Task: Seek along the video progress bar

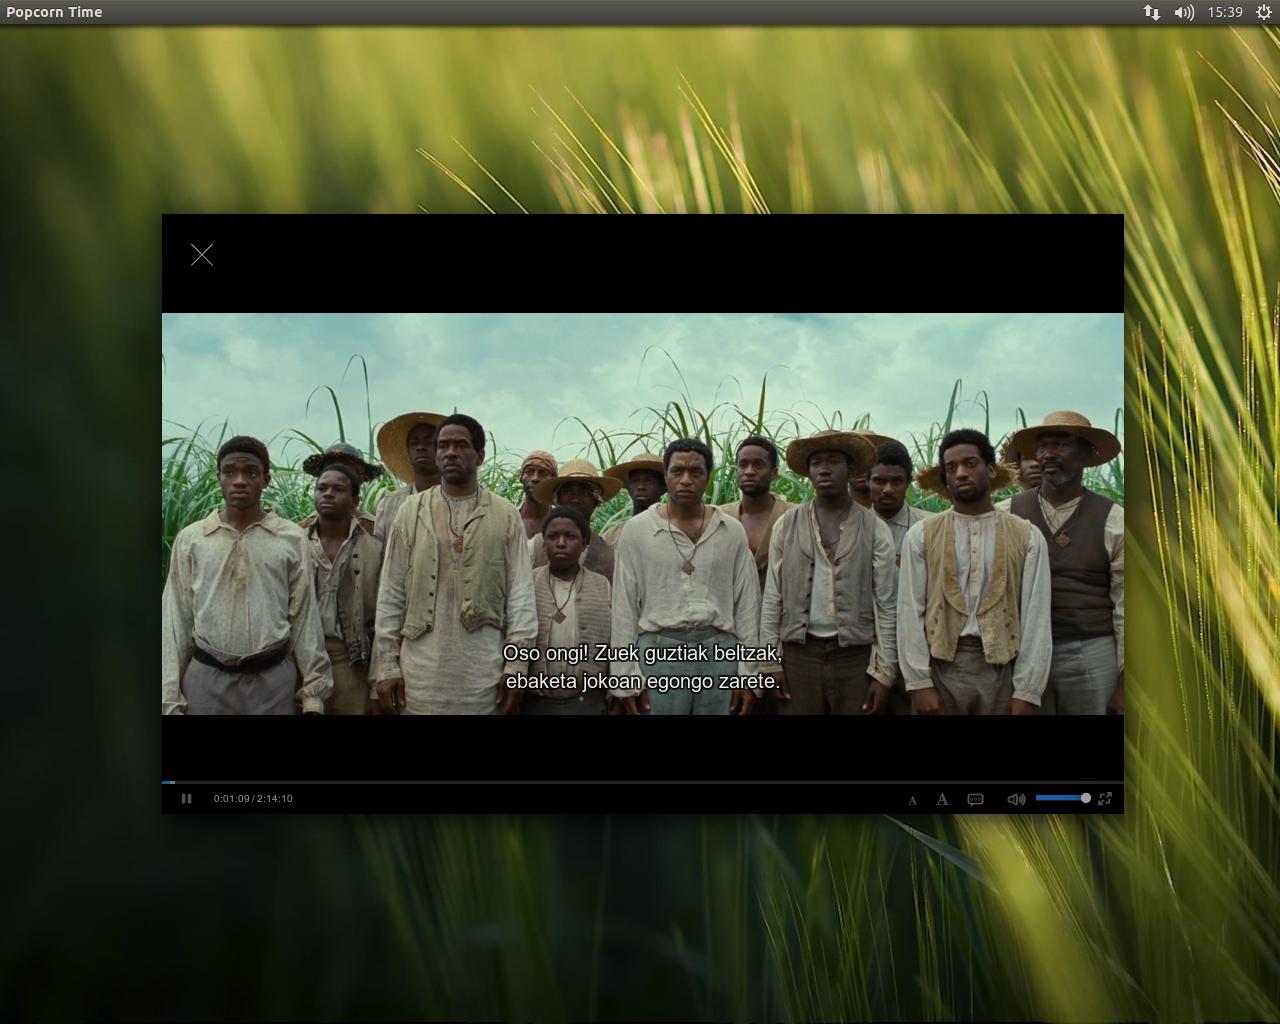Action: click(643, 782)
